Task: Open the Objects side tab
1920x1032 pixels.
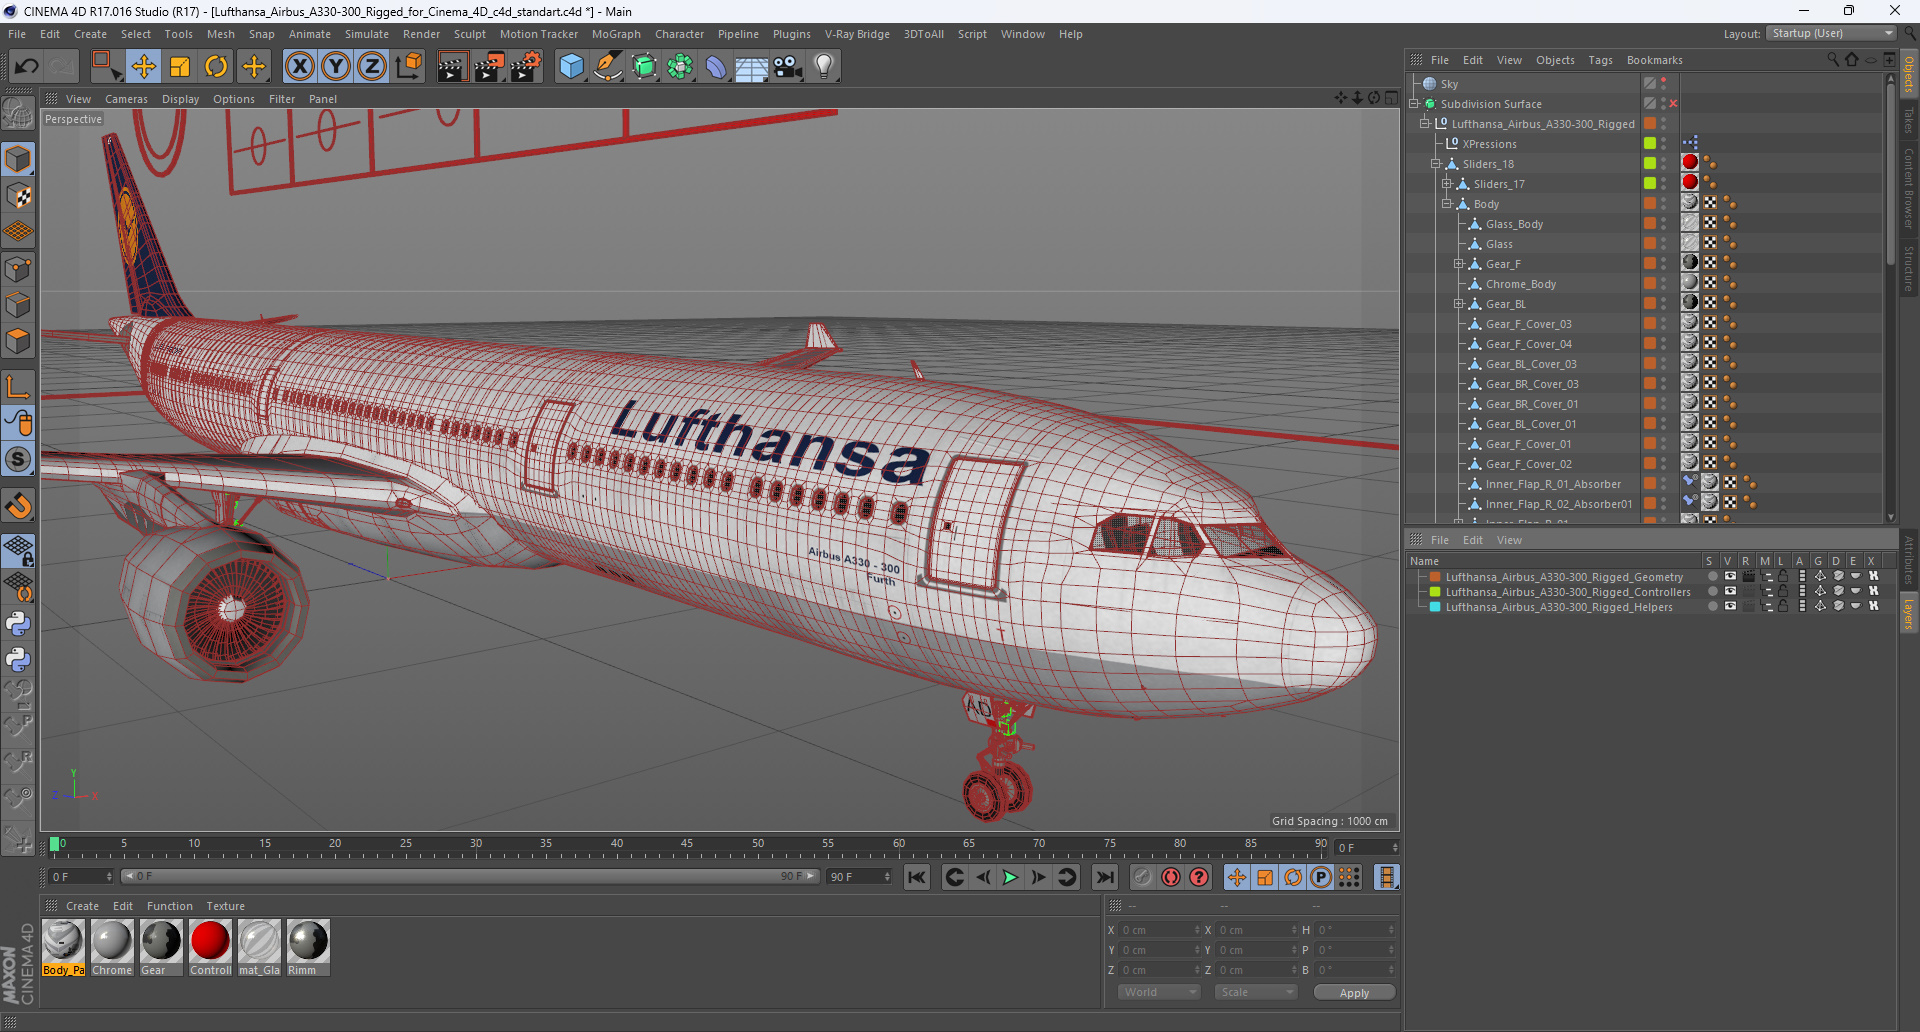Action: (1909, 74)
